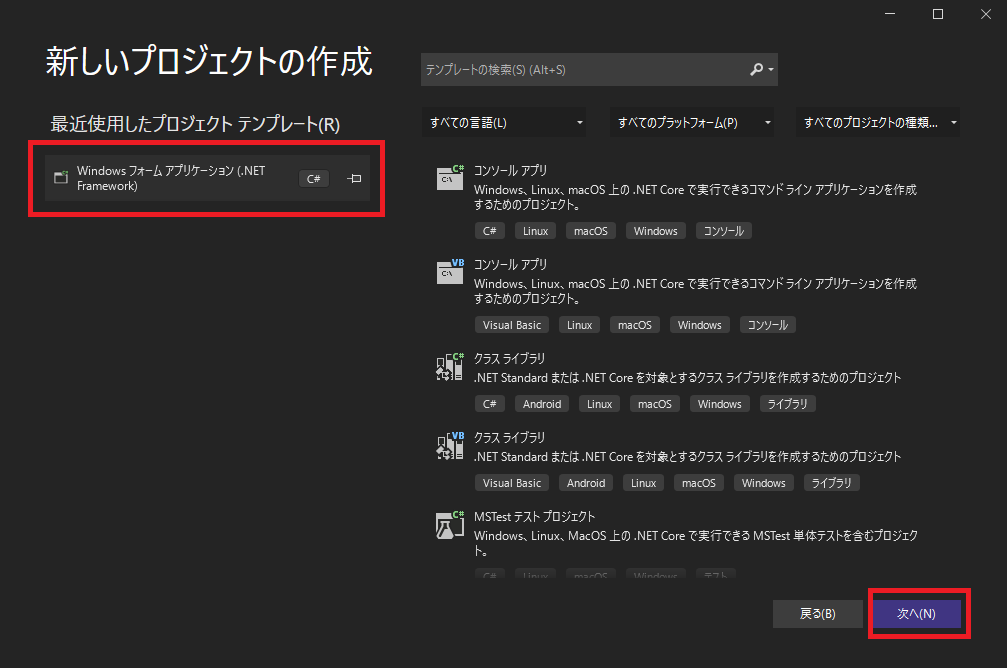Image resolution: width=1007 pixels, height=668 pixels.
Task: Click the MSTest description starting with Windows、Linux、MacOS
Action: [696, 543]
